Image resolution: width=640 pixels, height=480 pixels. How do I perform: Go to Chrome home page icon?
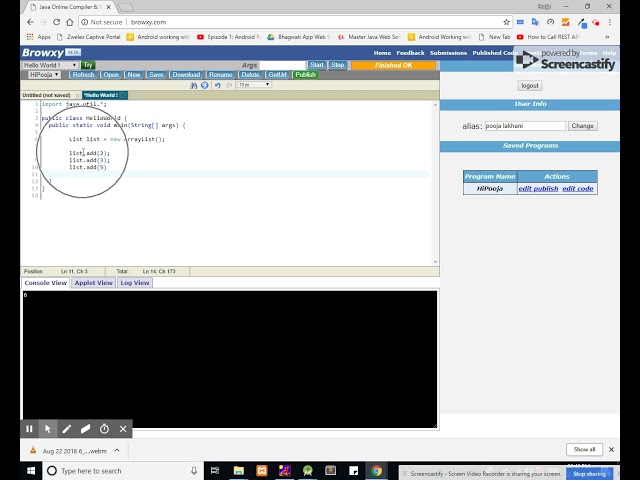click(70, 22)
